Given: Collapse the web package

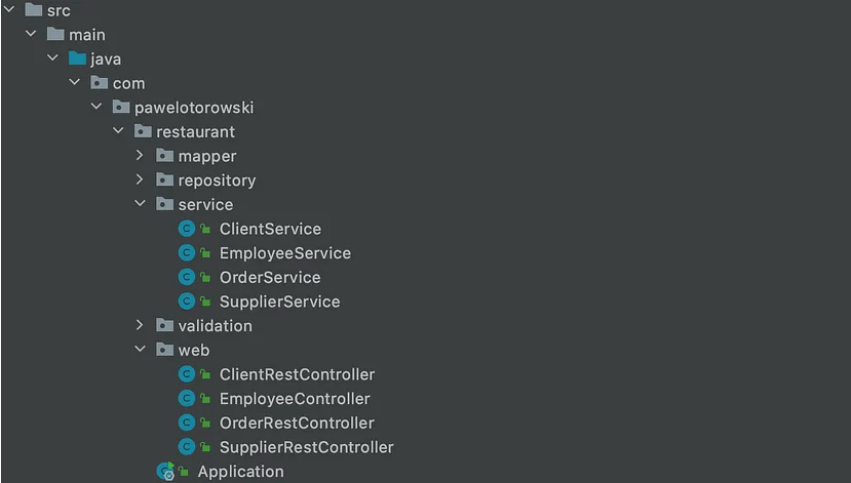Looking at the screenshot, I should 141,350.
